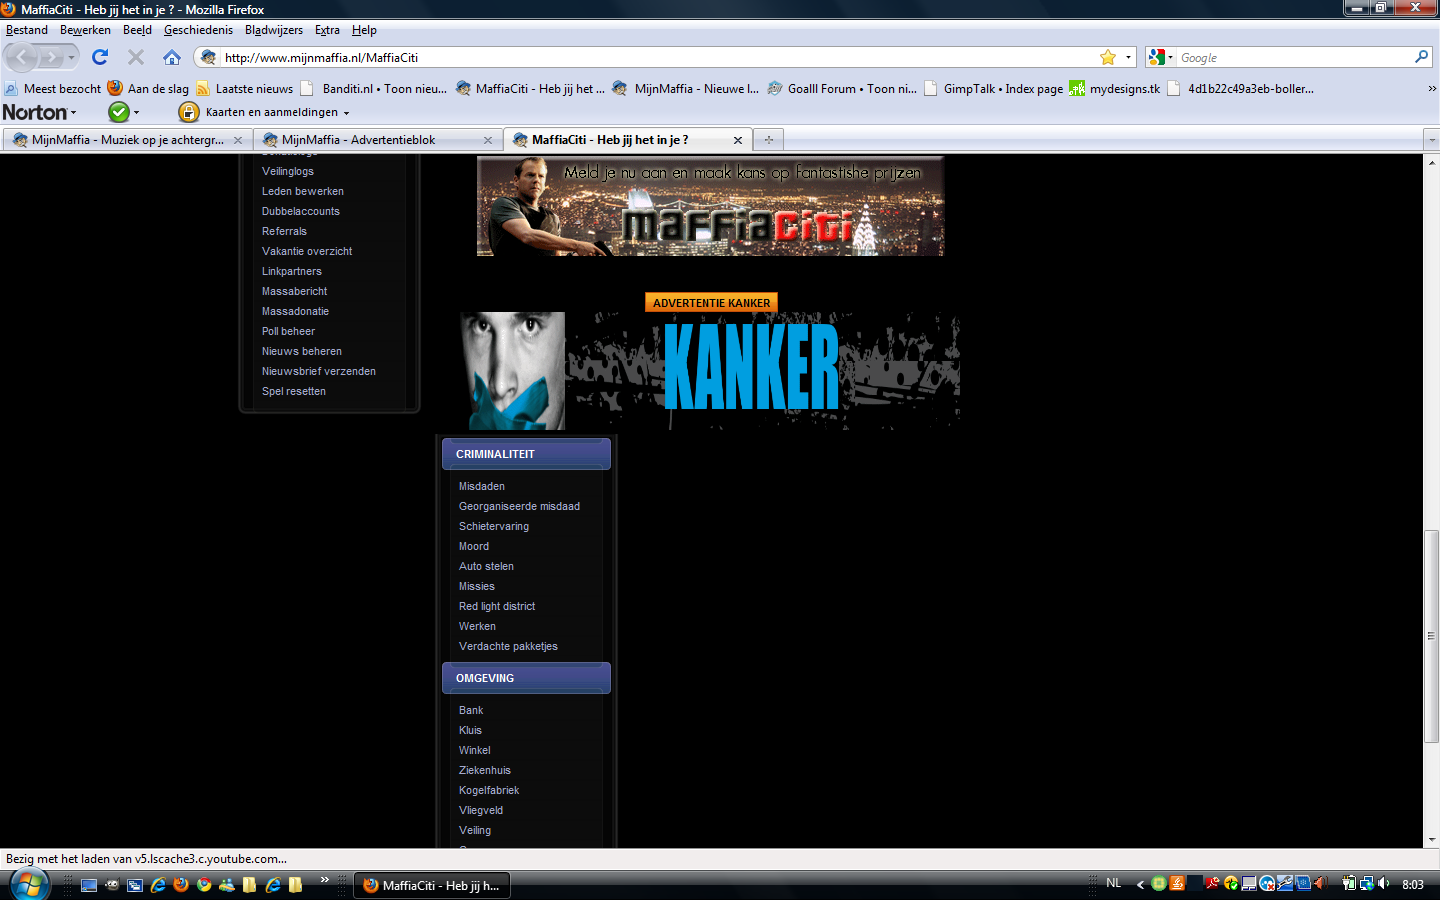This screenshot has width=1440, height=900.
Task: Open the Bewerken menu
Action: click(85, 30)
